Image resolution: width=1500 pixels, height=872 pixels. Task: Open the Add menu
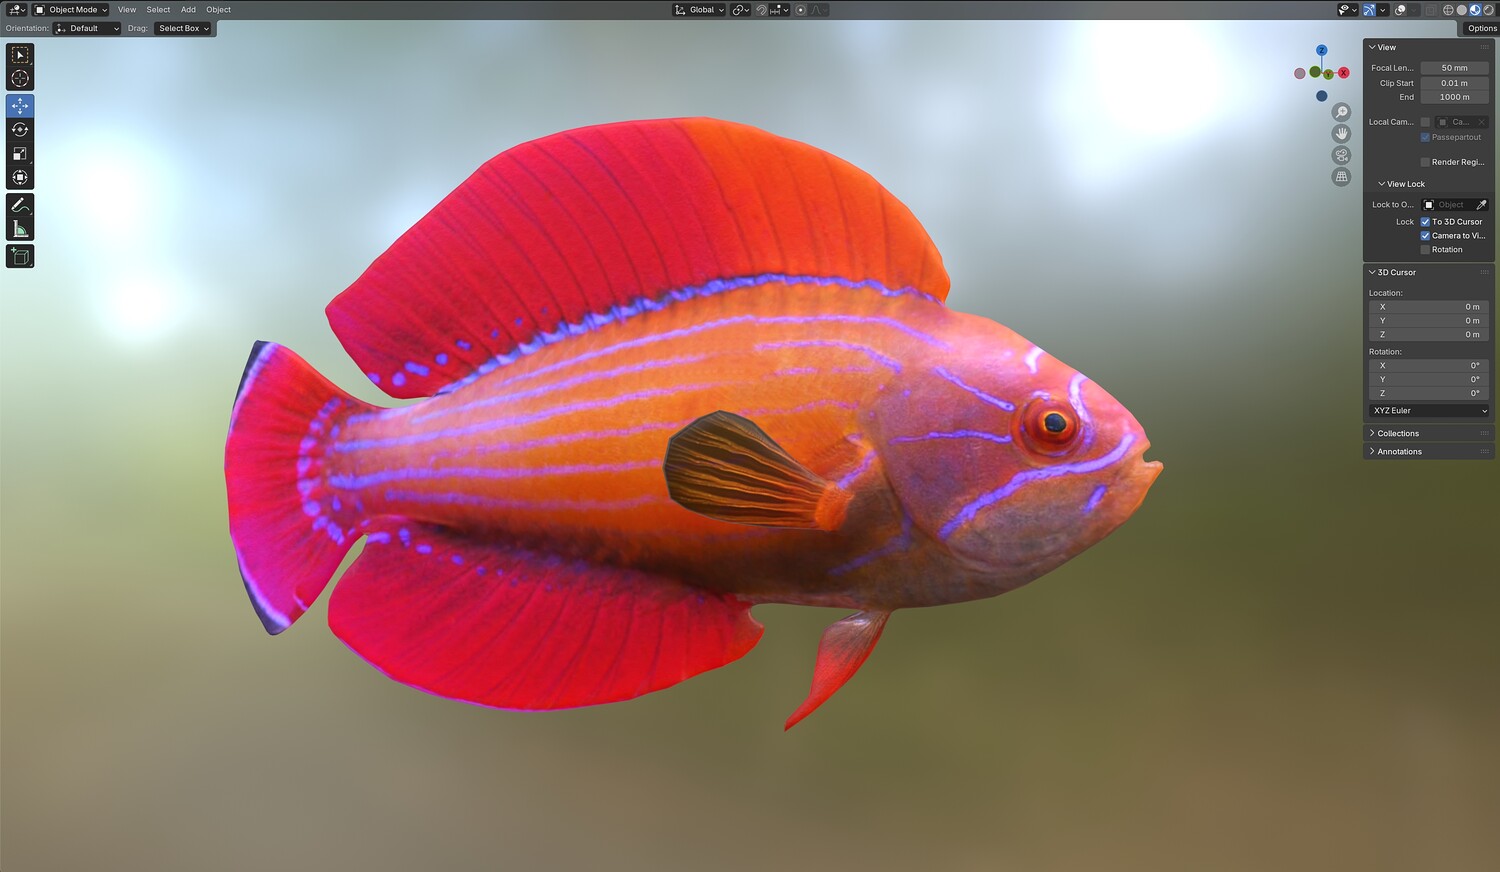(188, 10)
